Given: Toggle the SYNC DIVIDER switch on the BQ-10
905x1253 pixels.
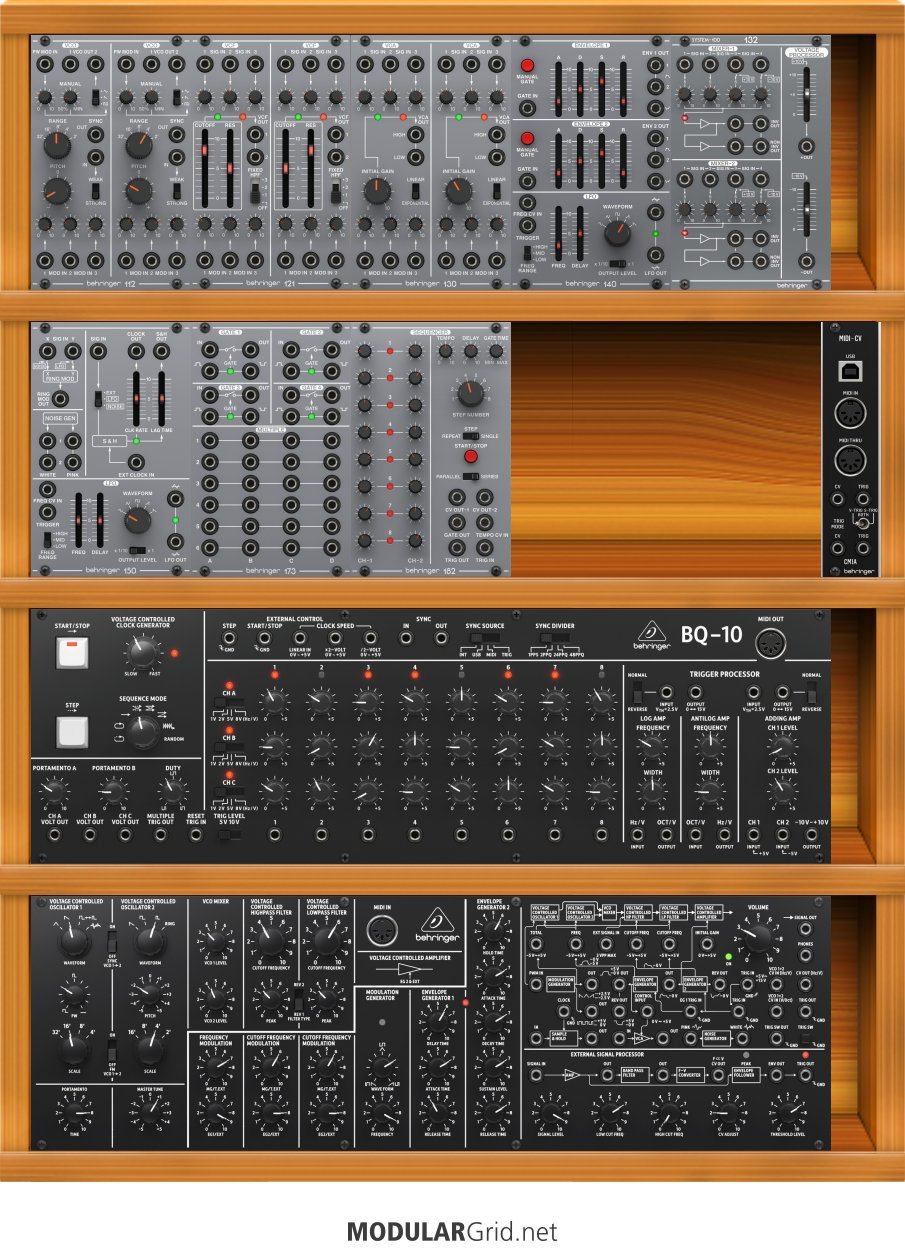Looking at the screenshot, I should 553,637.
